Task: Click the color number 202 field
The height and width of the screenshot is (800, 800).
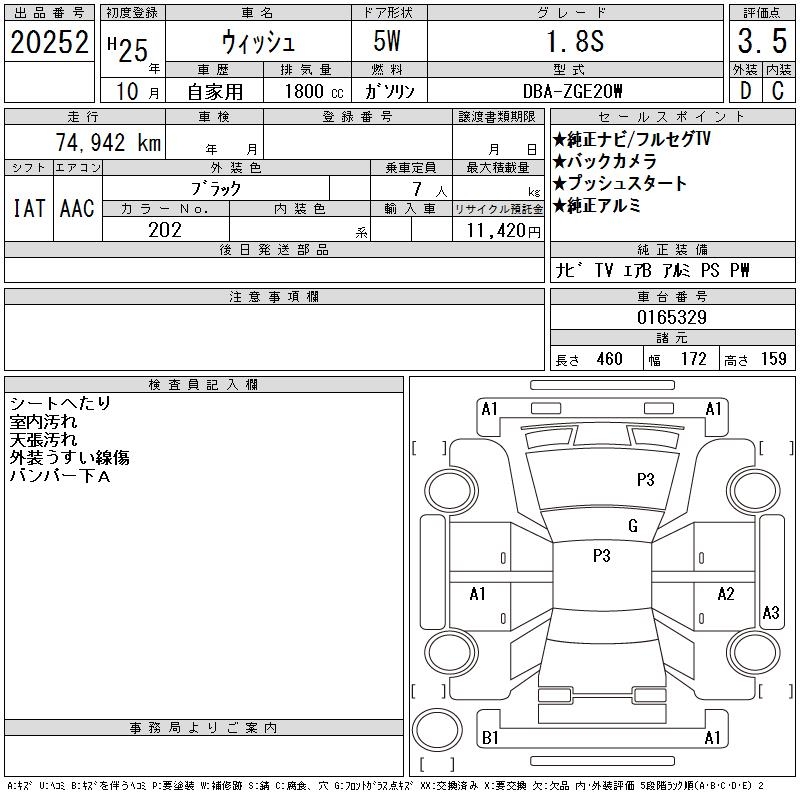Action: pos(165,230)
